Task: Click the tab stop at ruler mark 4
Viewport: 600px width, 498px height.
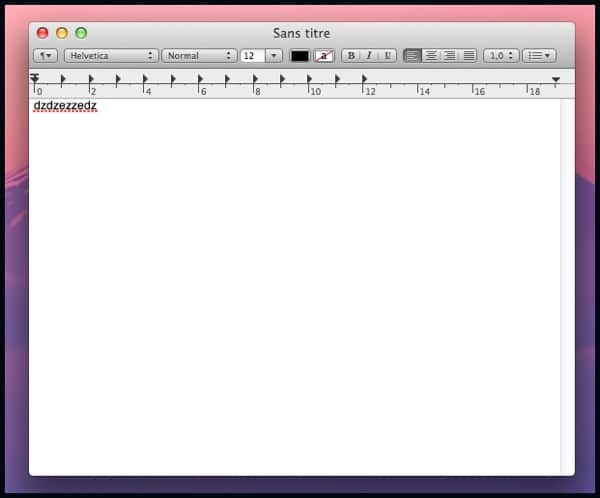Action: (x=145, y=79)
